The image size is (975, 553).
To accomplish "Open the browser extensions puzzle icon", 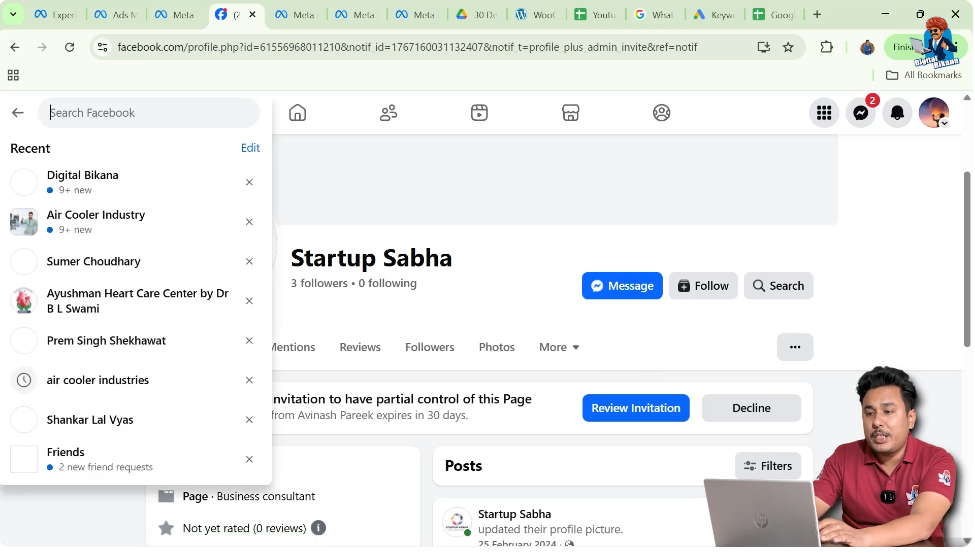I will pos(826,47).
